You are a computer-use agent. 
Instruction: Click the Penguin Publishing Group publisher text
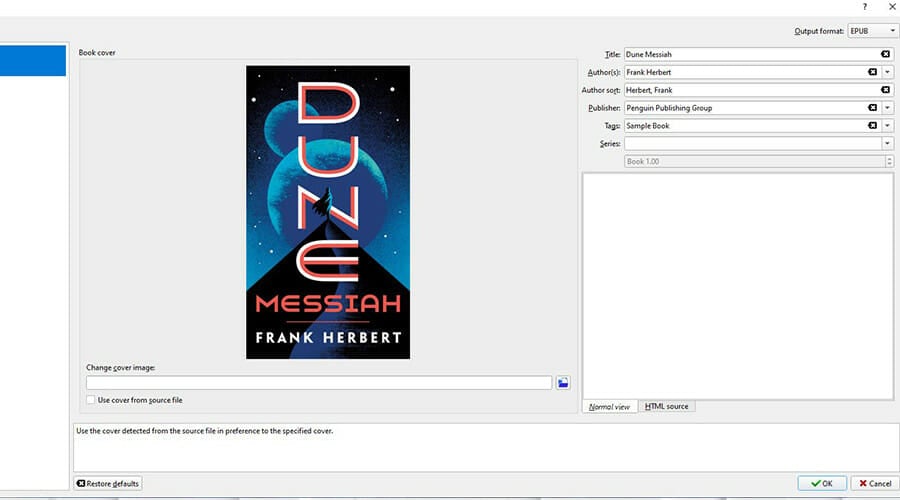pyautogui.click(x=669, y=107)
